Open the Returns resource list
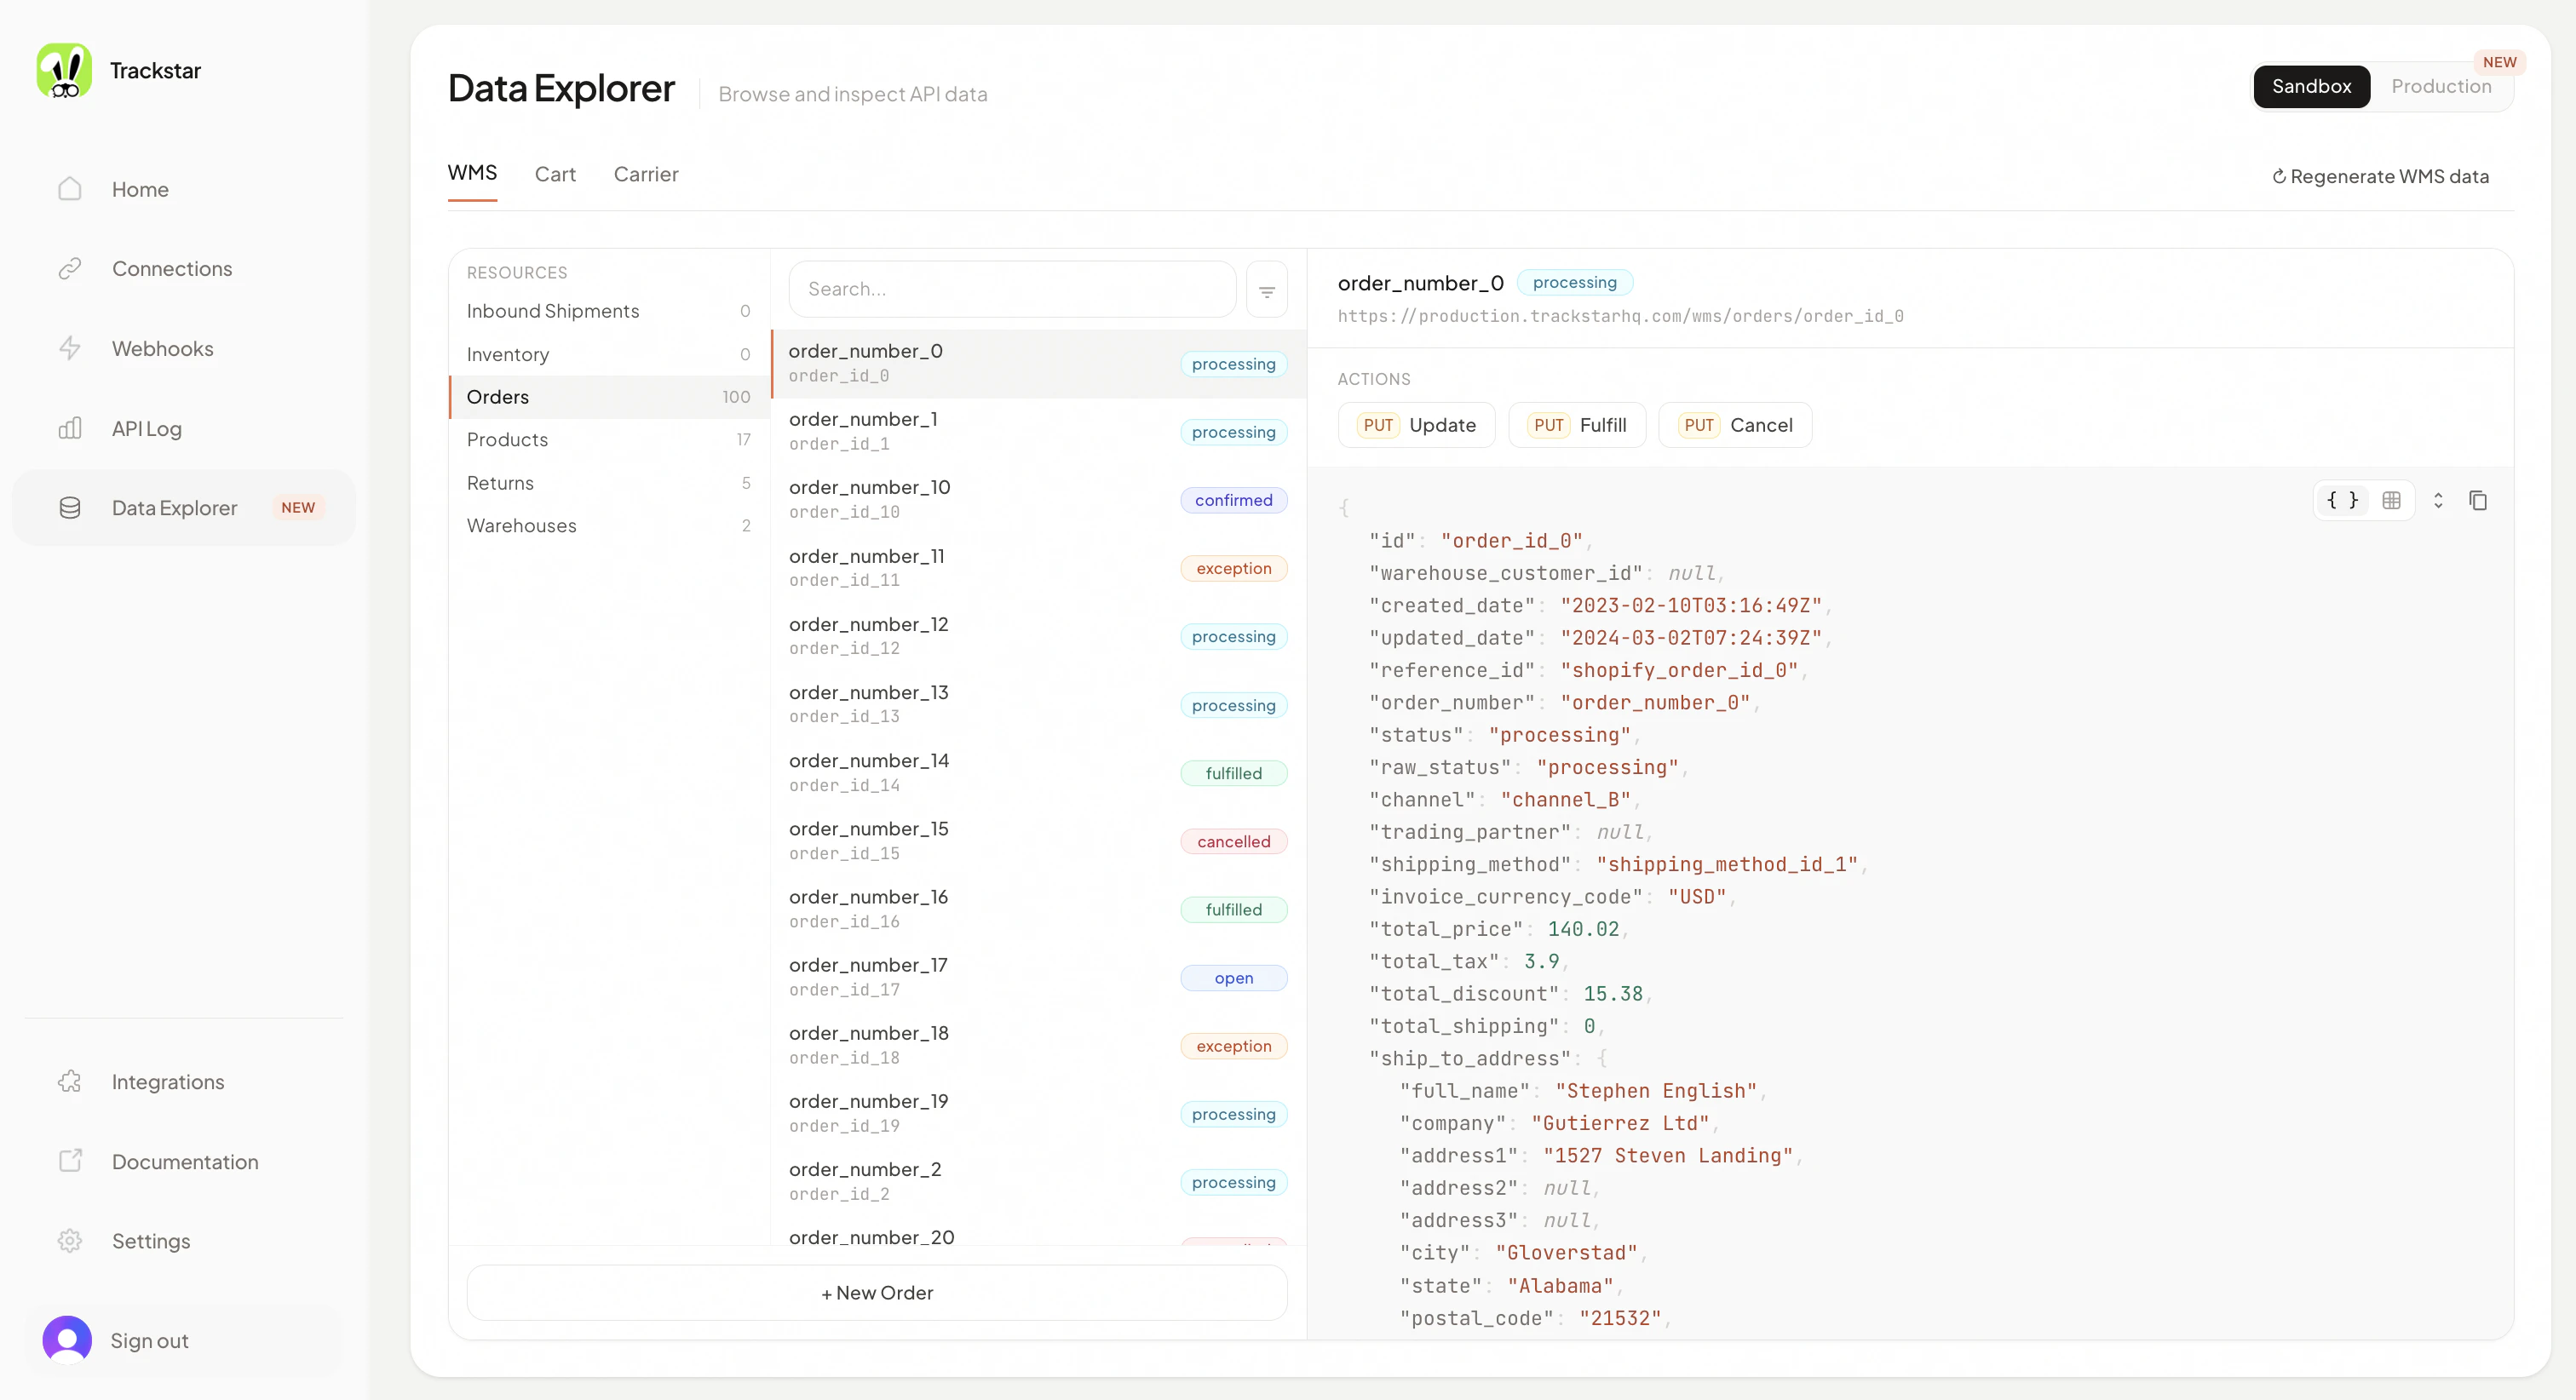Screen dimensions: 2576x1400 (x=500, y=483)
